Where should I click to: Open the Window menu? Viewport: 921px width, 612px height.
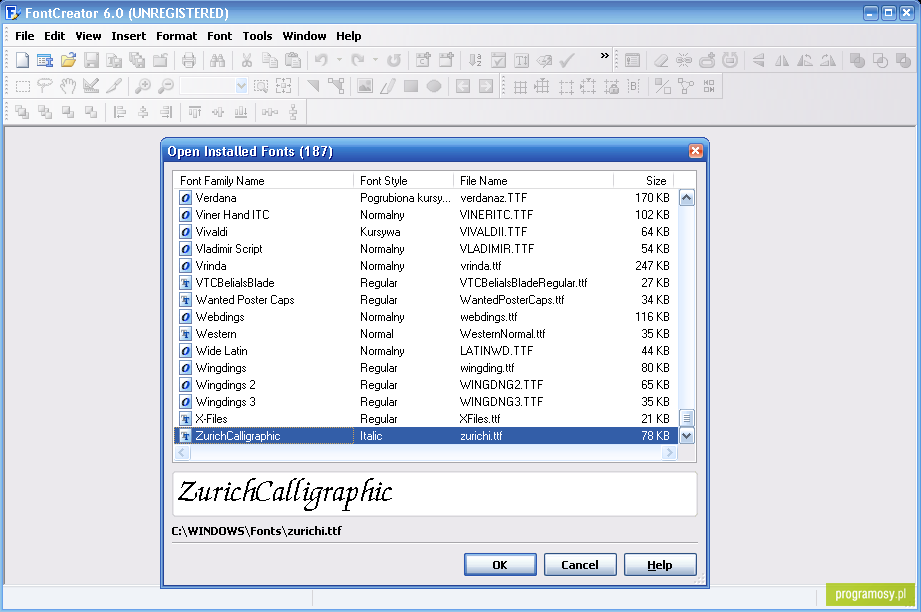coord(304,36)
